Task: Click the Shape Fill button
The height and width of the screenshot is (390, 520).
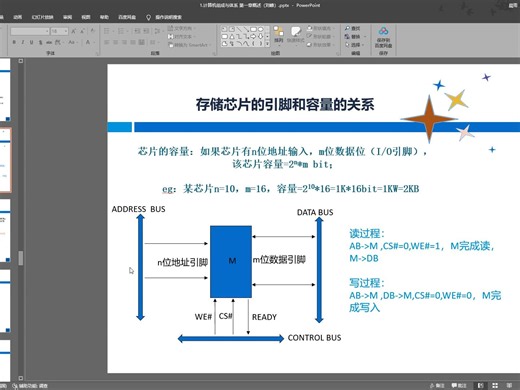Action: click(320, 28)
